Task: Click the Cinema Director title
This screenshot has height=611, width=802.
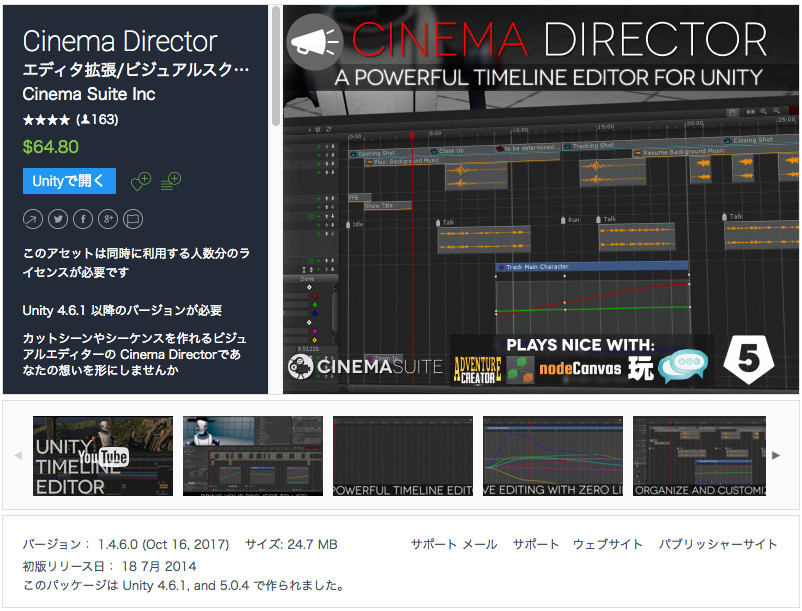Action: click(x=120, y=41)
